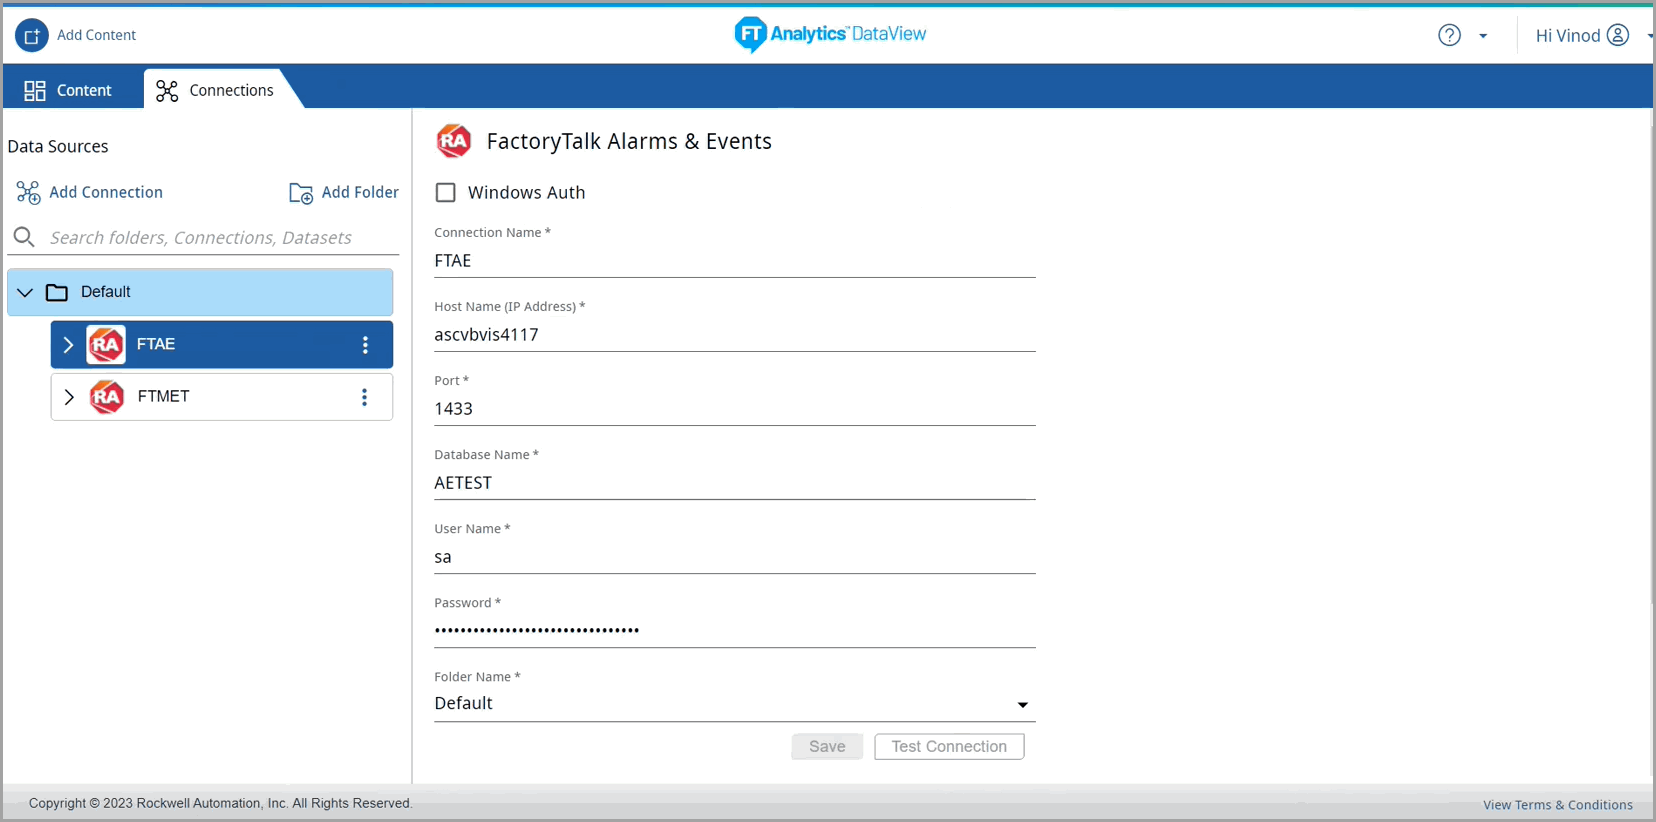Expand the FTAE connection node
Image resolution: width=1656 pixels, height=822 pixels.
click(x=68, y=345)
